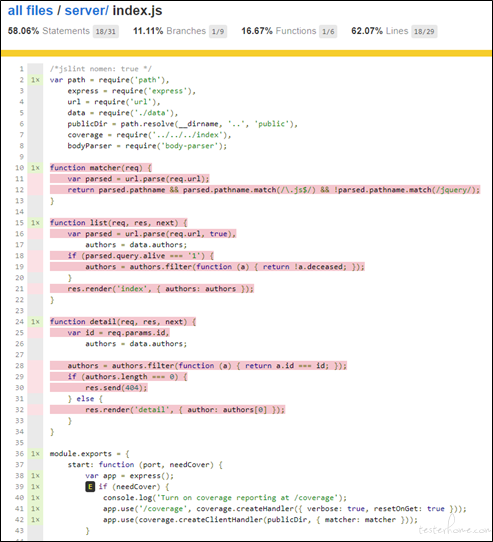This screenshot has height=542, width=493.
Task: Click the 'function detail(req, res, next)' line
Action: point(123,321)
